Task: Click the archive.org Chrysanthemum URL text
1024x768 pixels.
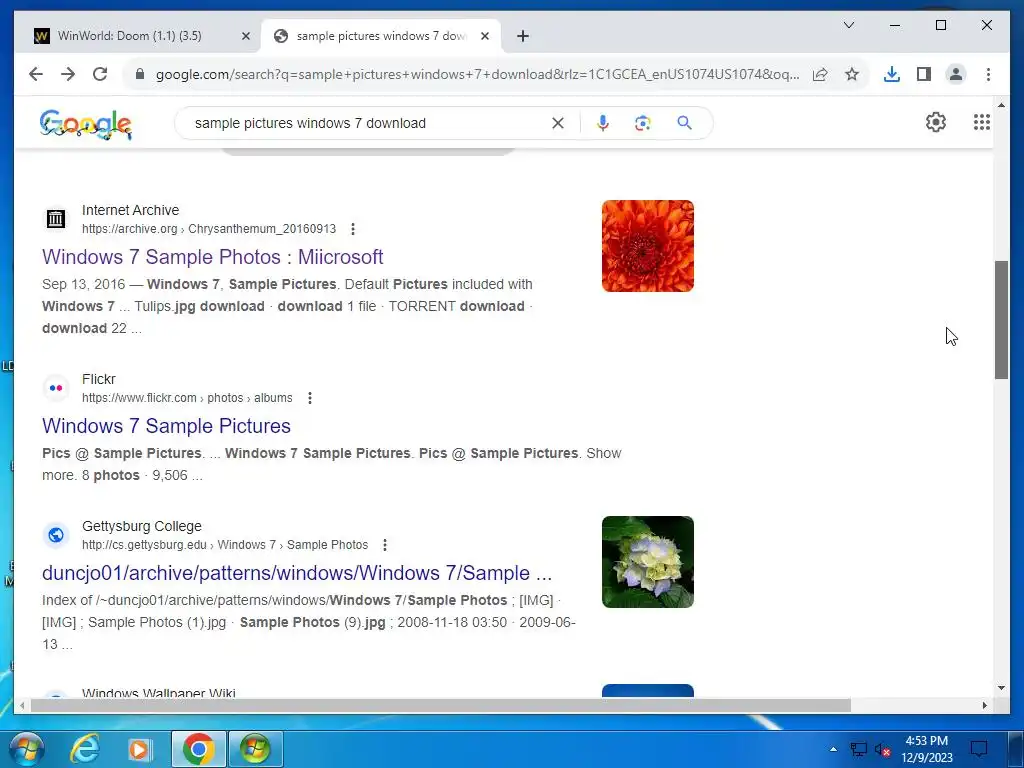Action: 209,229
